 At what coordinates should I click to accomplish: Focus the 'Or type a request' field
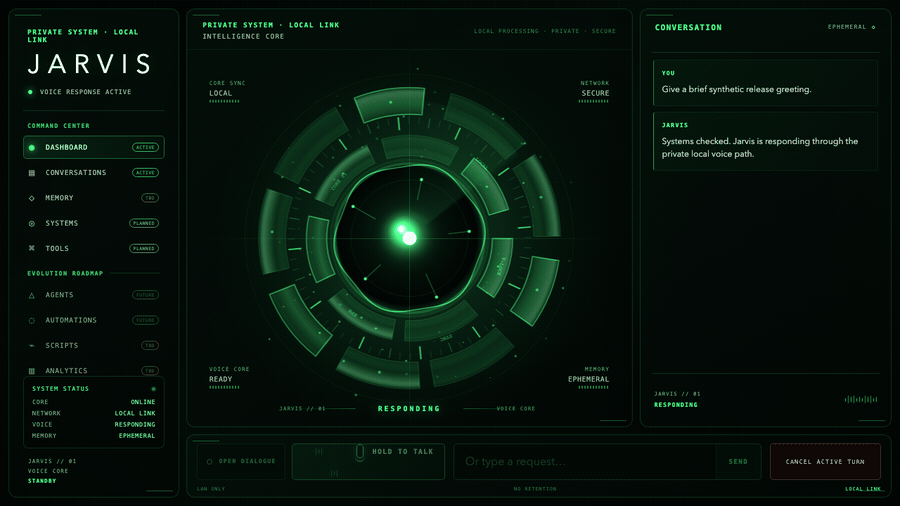pyautogui.click(x=585, y=461)
